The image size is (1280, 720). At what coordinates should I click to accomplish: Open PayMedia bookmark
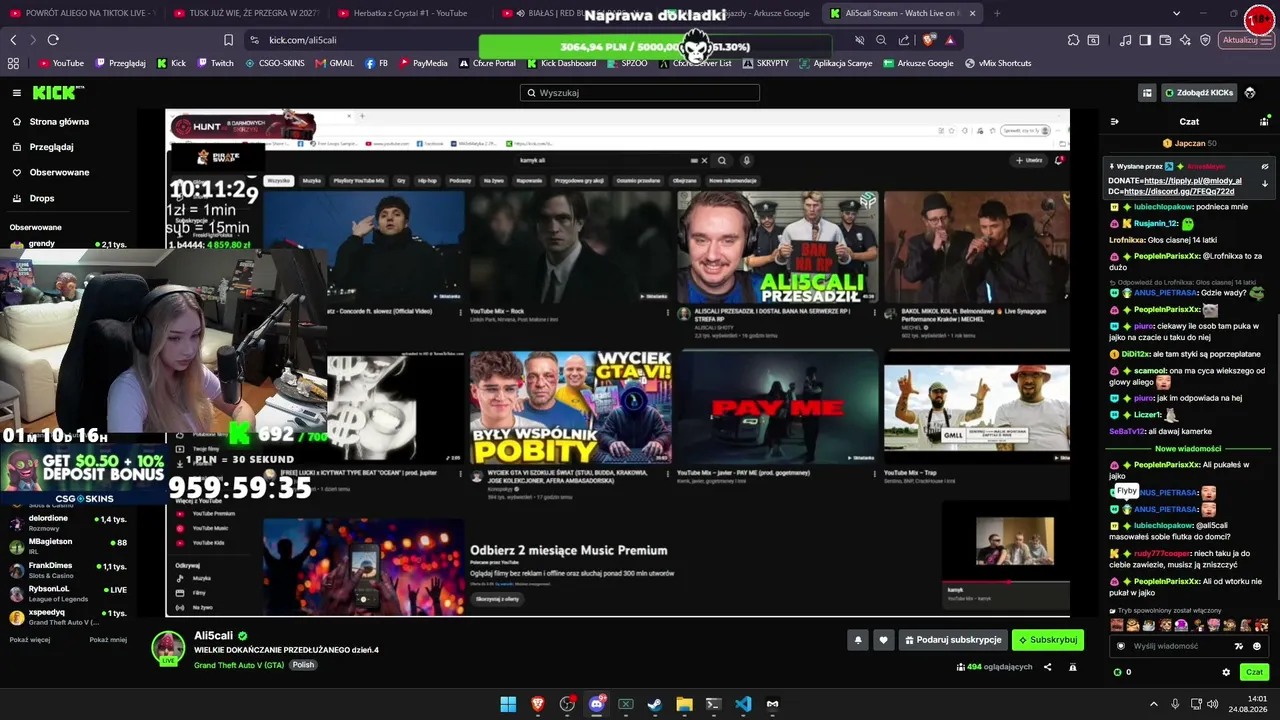pos(423,63)
